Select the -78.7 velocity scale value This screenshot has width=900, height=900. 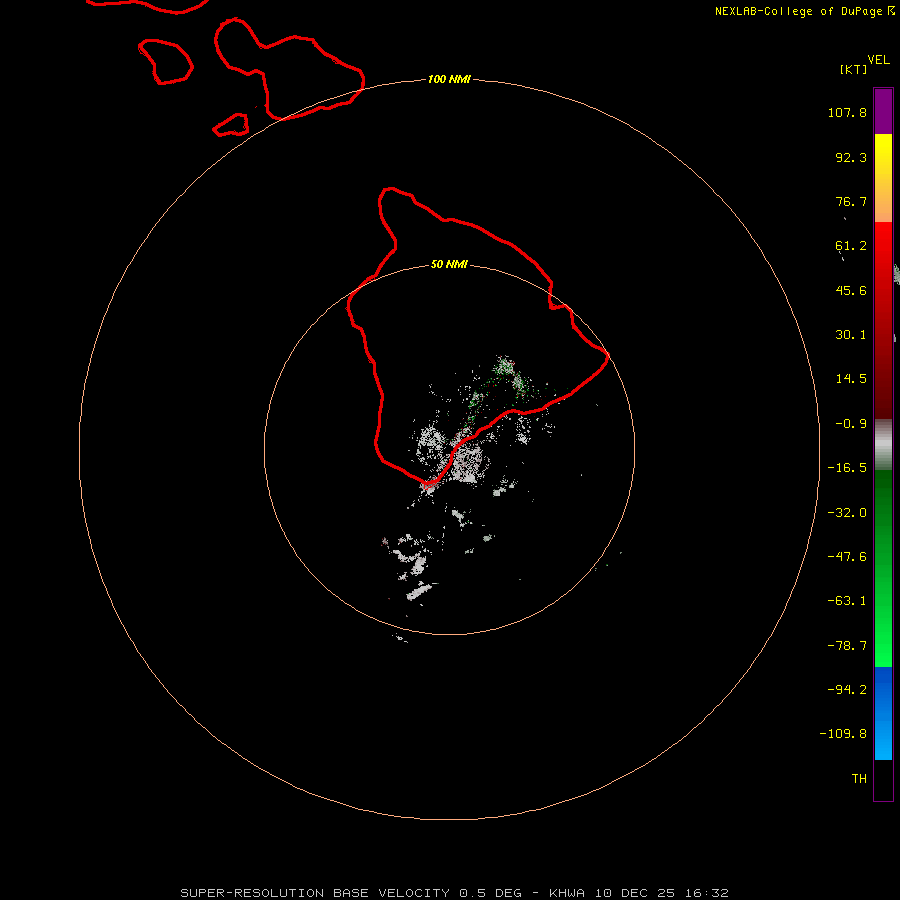tap(847, 646)
